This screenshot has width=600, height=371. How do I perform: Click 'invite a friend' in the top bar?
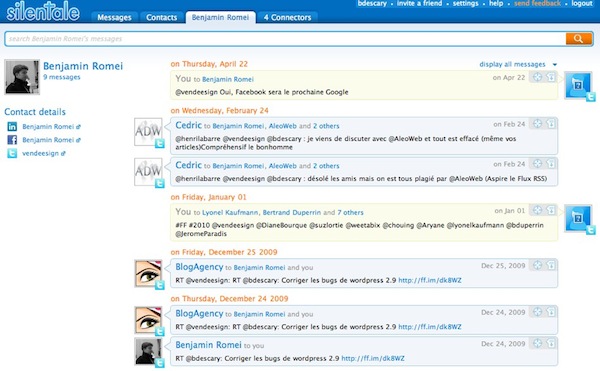point(419,3)
